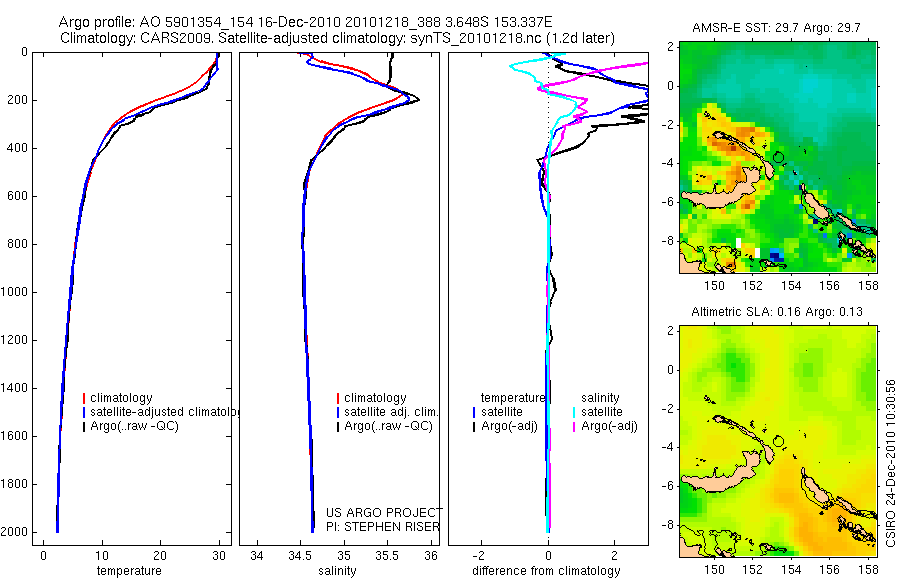
Task: Click tick label 30 on temperature axis
Action: pyautogui.click(x=219, y=556)
